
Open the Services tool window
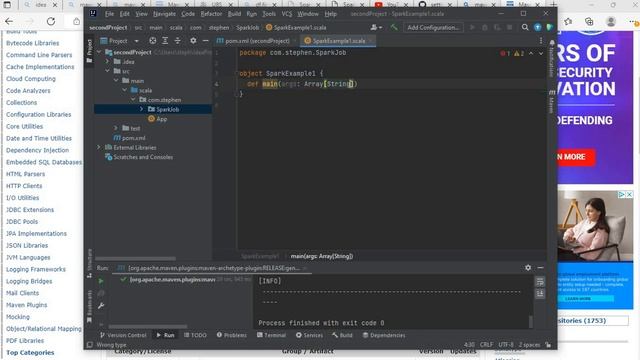pos(309,335)
